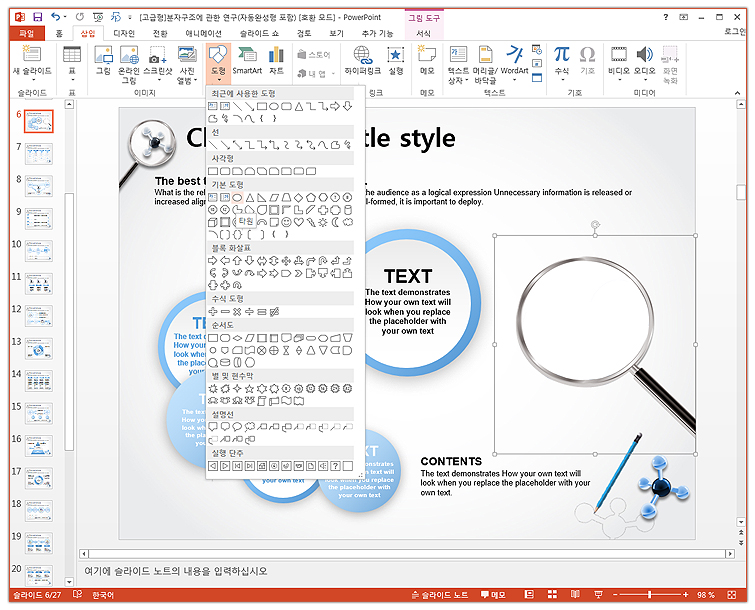Toggle 메모 comments pane in status bar
The height and width of the screenshot is (610, 755).
click(493, 595)
